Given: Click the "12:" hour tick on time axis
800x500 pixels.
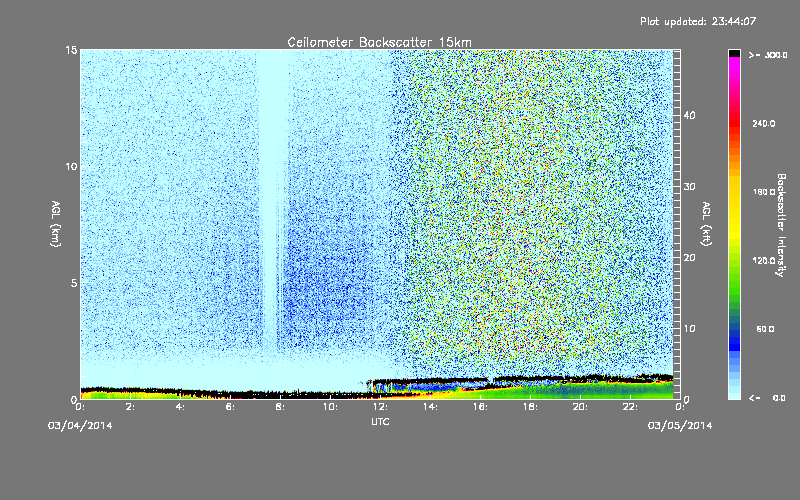Looking at the screenshot, I should tap(380, 407).
